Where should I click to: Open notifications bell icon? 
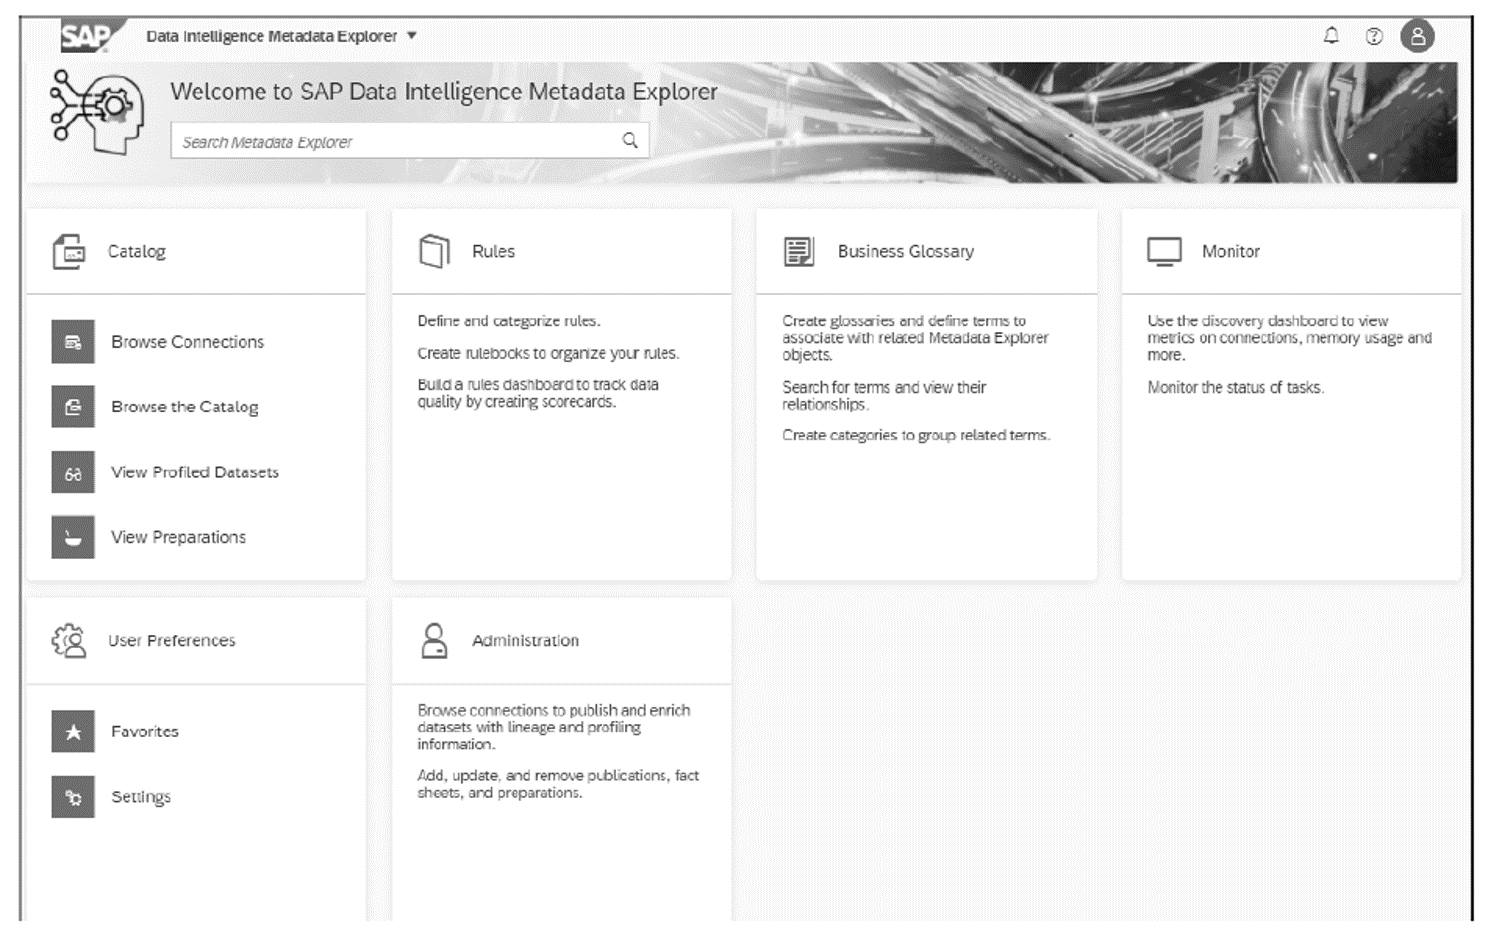[1331, 36]
